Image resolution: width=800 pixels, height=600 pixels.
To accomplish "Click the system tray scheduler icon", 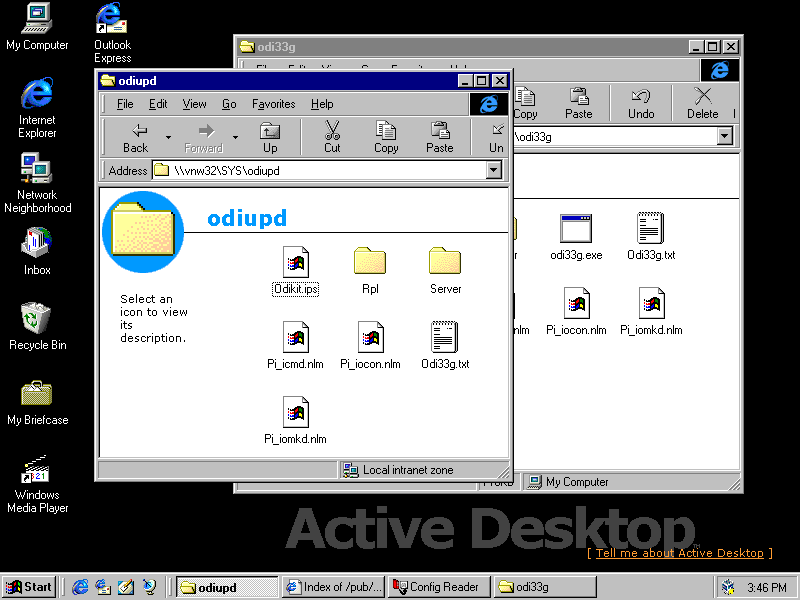I will 729,587.
